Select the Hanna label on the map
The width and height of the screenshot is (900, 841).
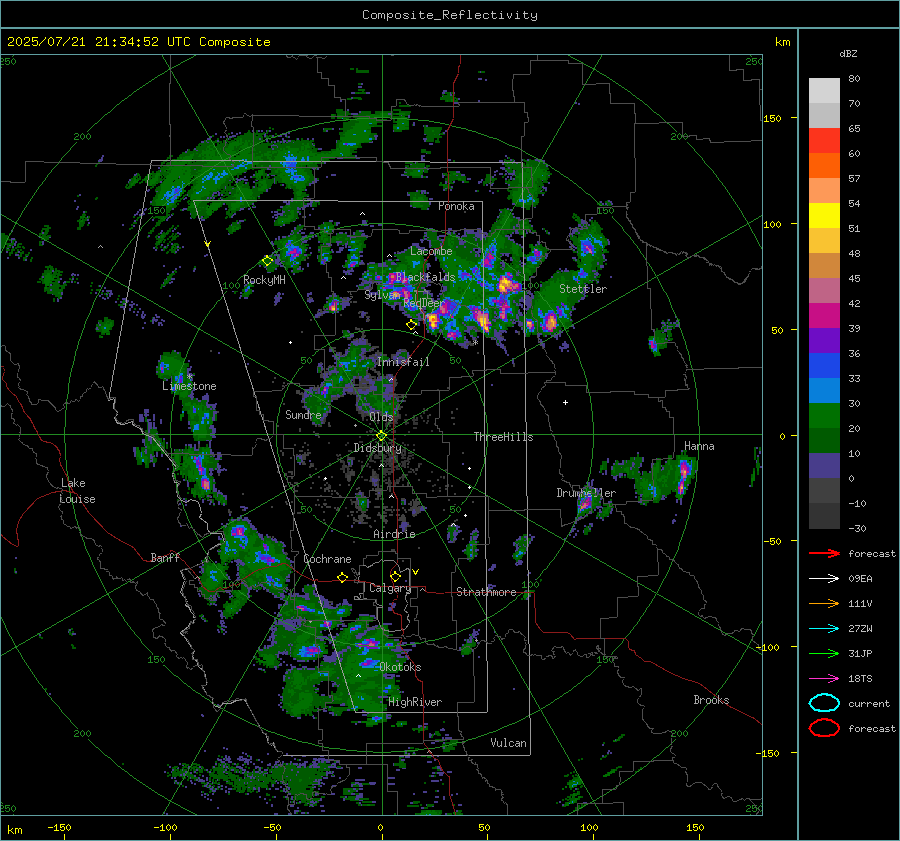coord(699,446)
